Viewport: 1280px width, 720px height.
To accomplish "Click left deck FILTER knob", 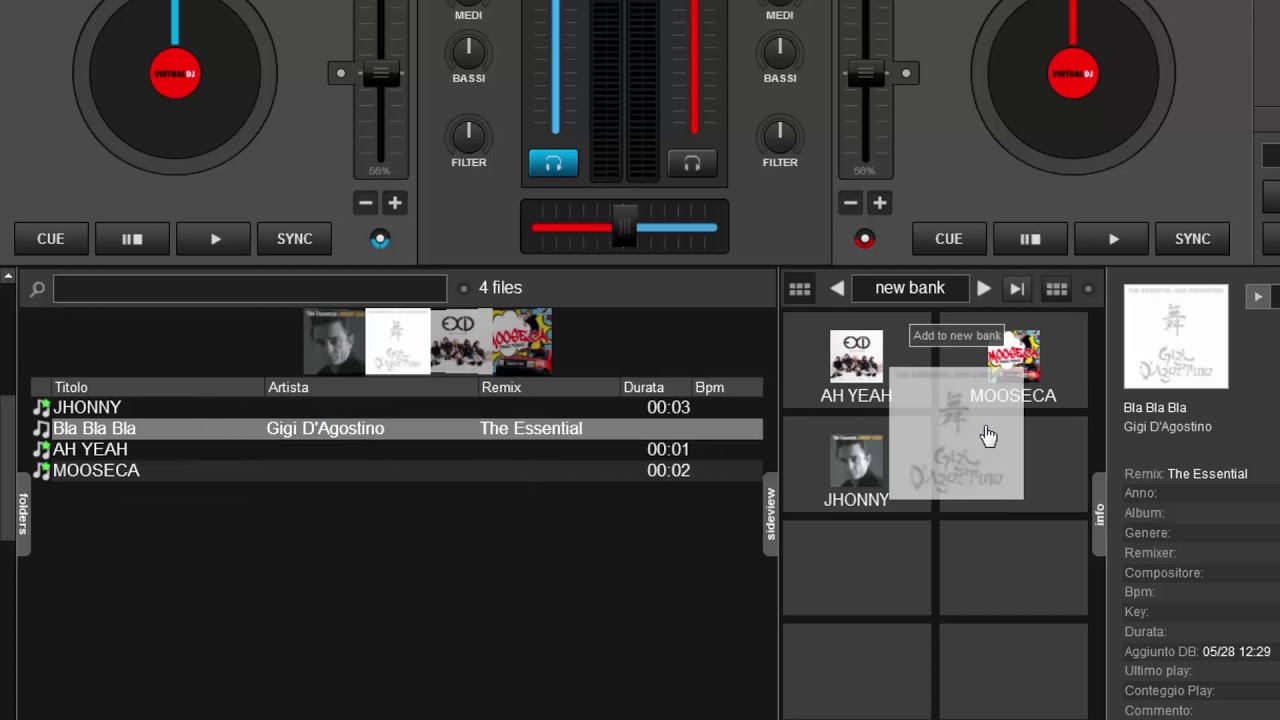I will 468,135.
